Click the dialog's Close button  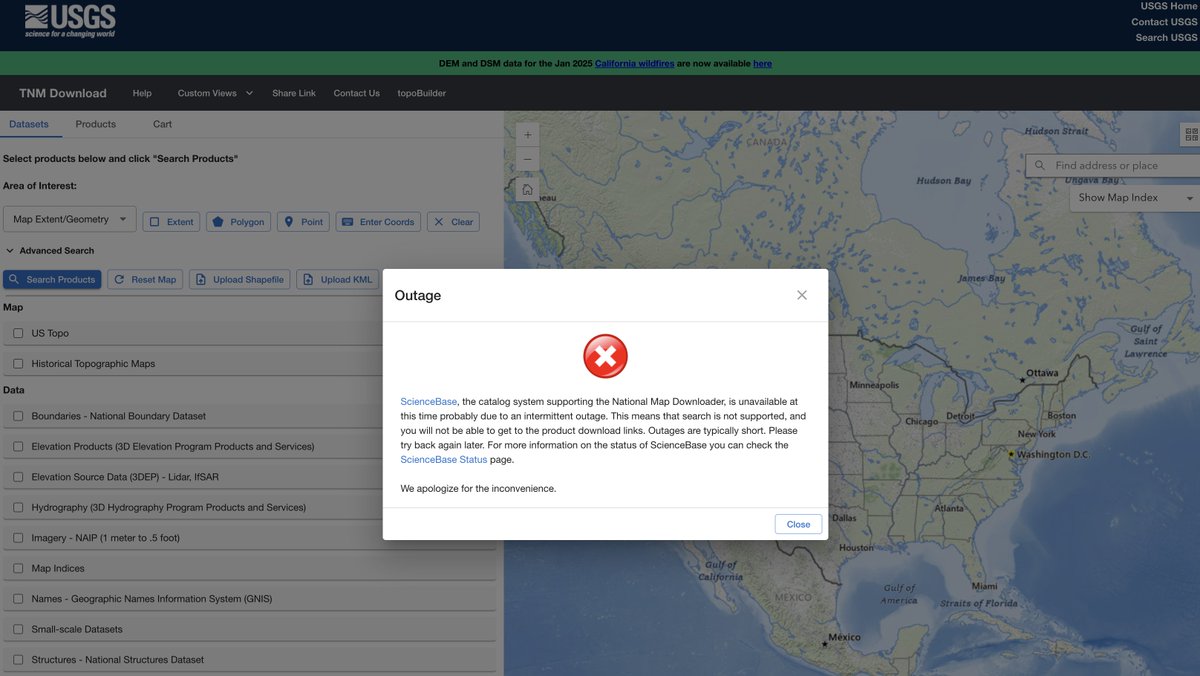[x=798, y=524]
